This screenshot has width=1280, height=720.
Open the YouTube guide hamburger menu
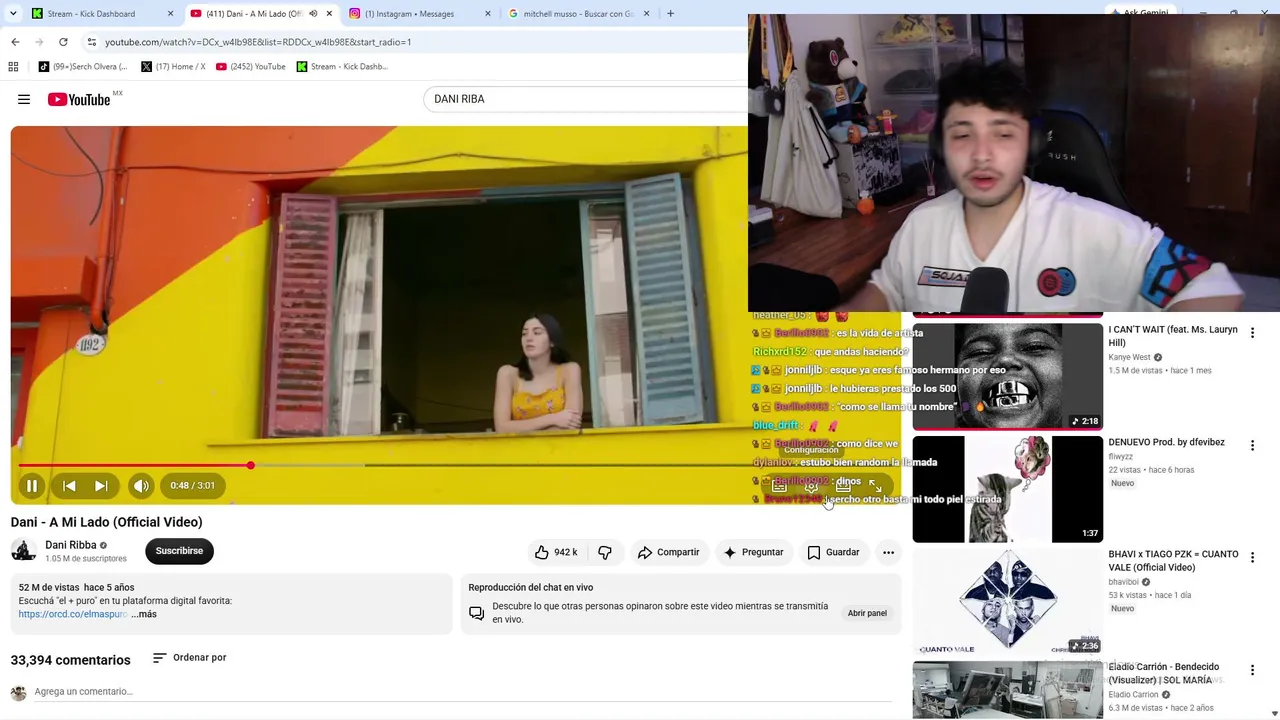(x=24, y=99)
